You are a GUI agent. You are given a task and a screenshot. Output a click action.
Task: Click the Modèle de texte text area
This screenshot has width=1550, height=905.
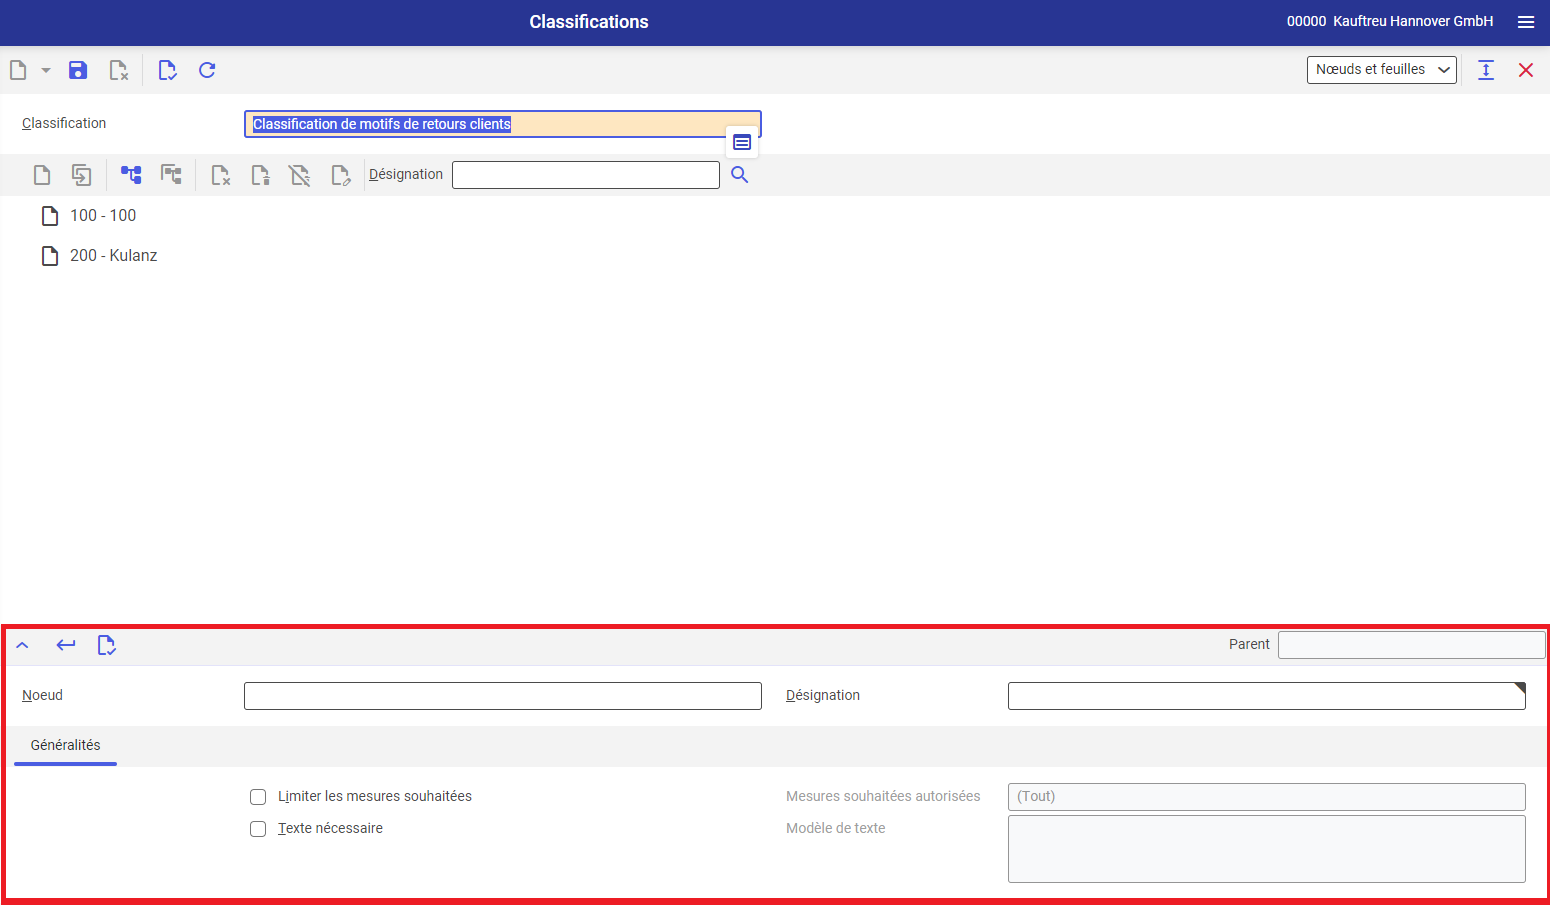coord(1267,849)
